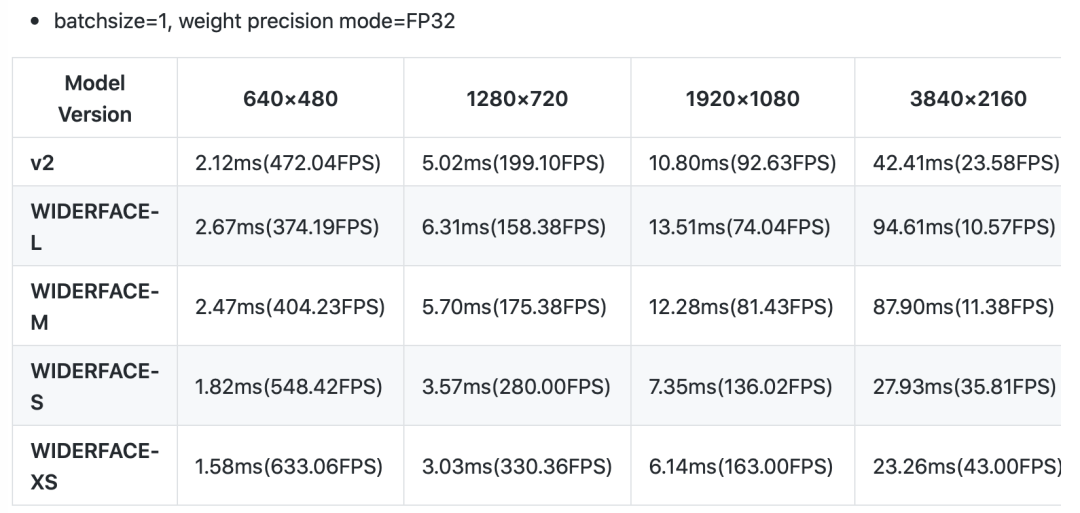The image size is (1080, 513).
Task: Click the 1920×1080 column header
Action: click(x=743, y=98)
